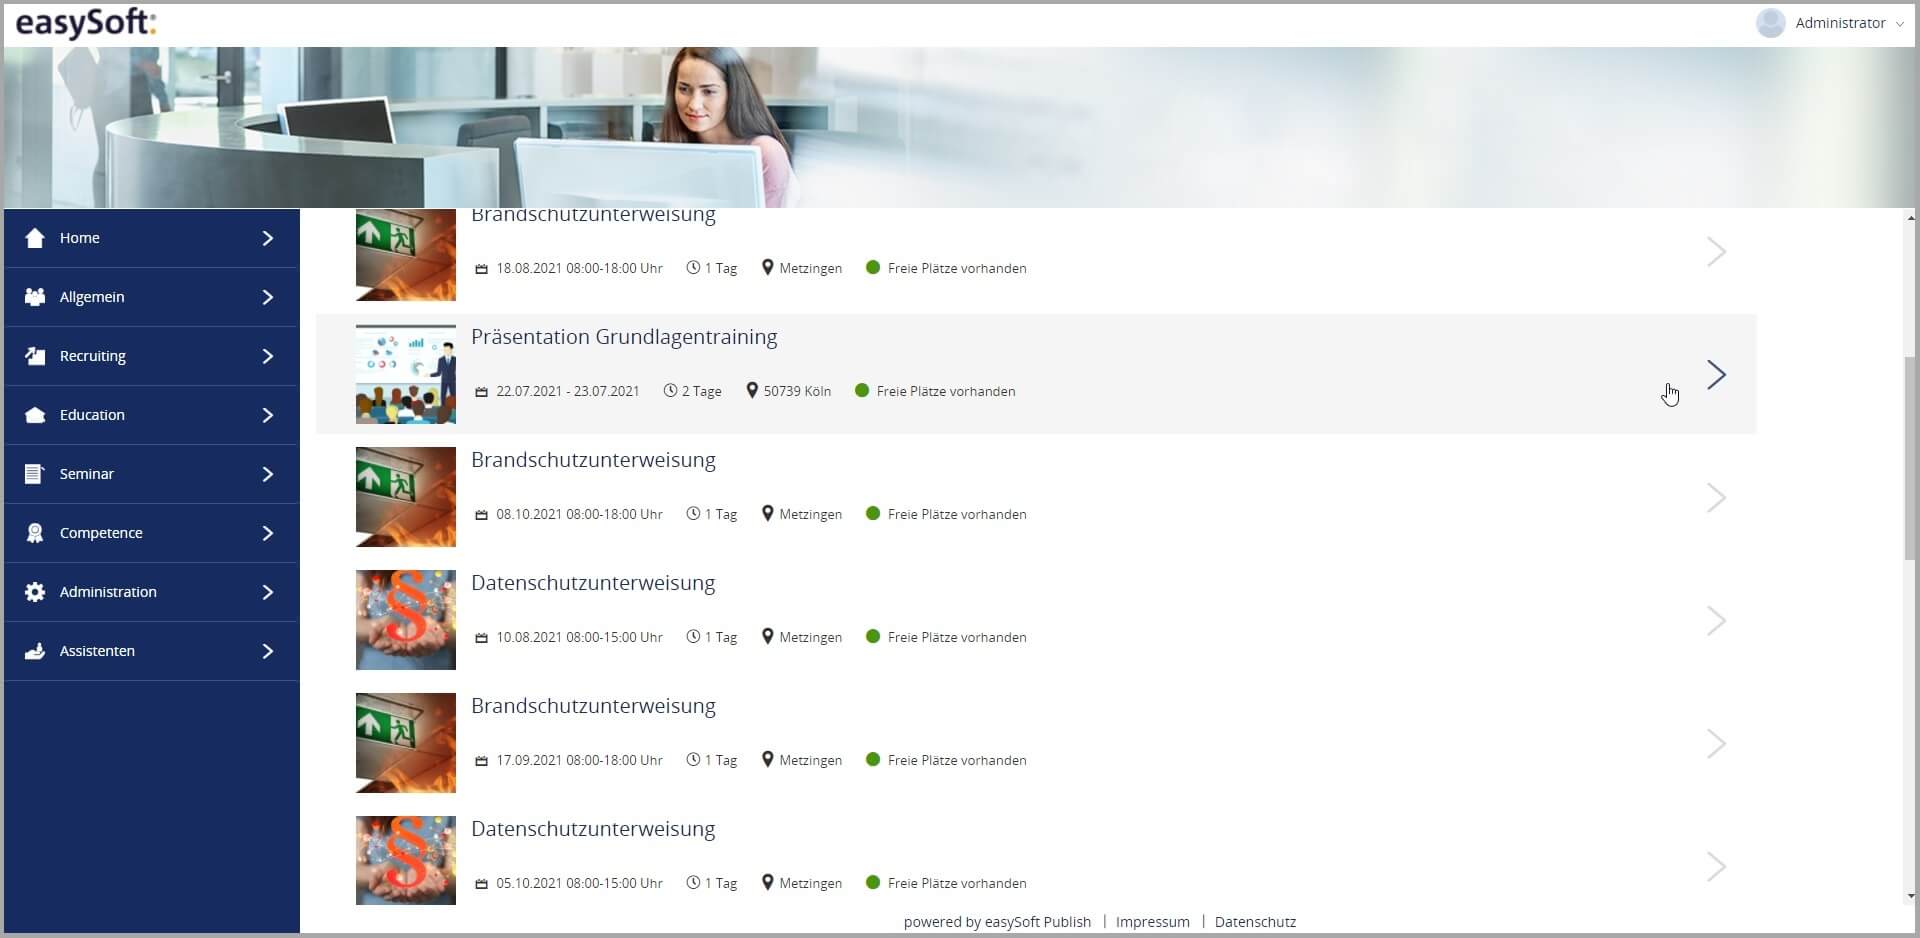Click clock icon in the 17.09.2021 row
The width and height of the screenshot is (1920, 938).
pyautogui.click(x=693, y=760)
